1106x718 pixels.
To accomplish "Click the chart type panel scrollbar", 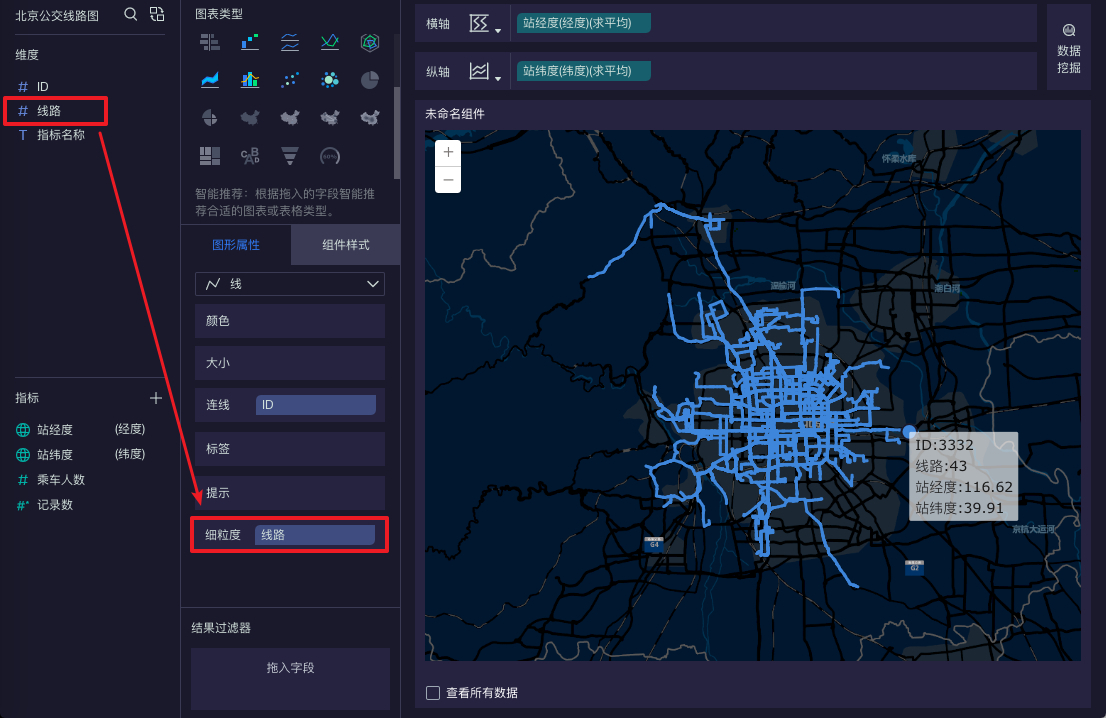I will [396, 133].
